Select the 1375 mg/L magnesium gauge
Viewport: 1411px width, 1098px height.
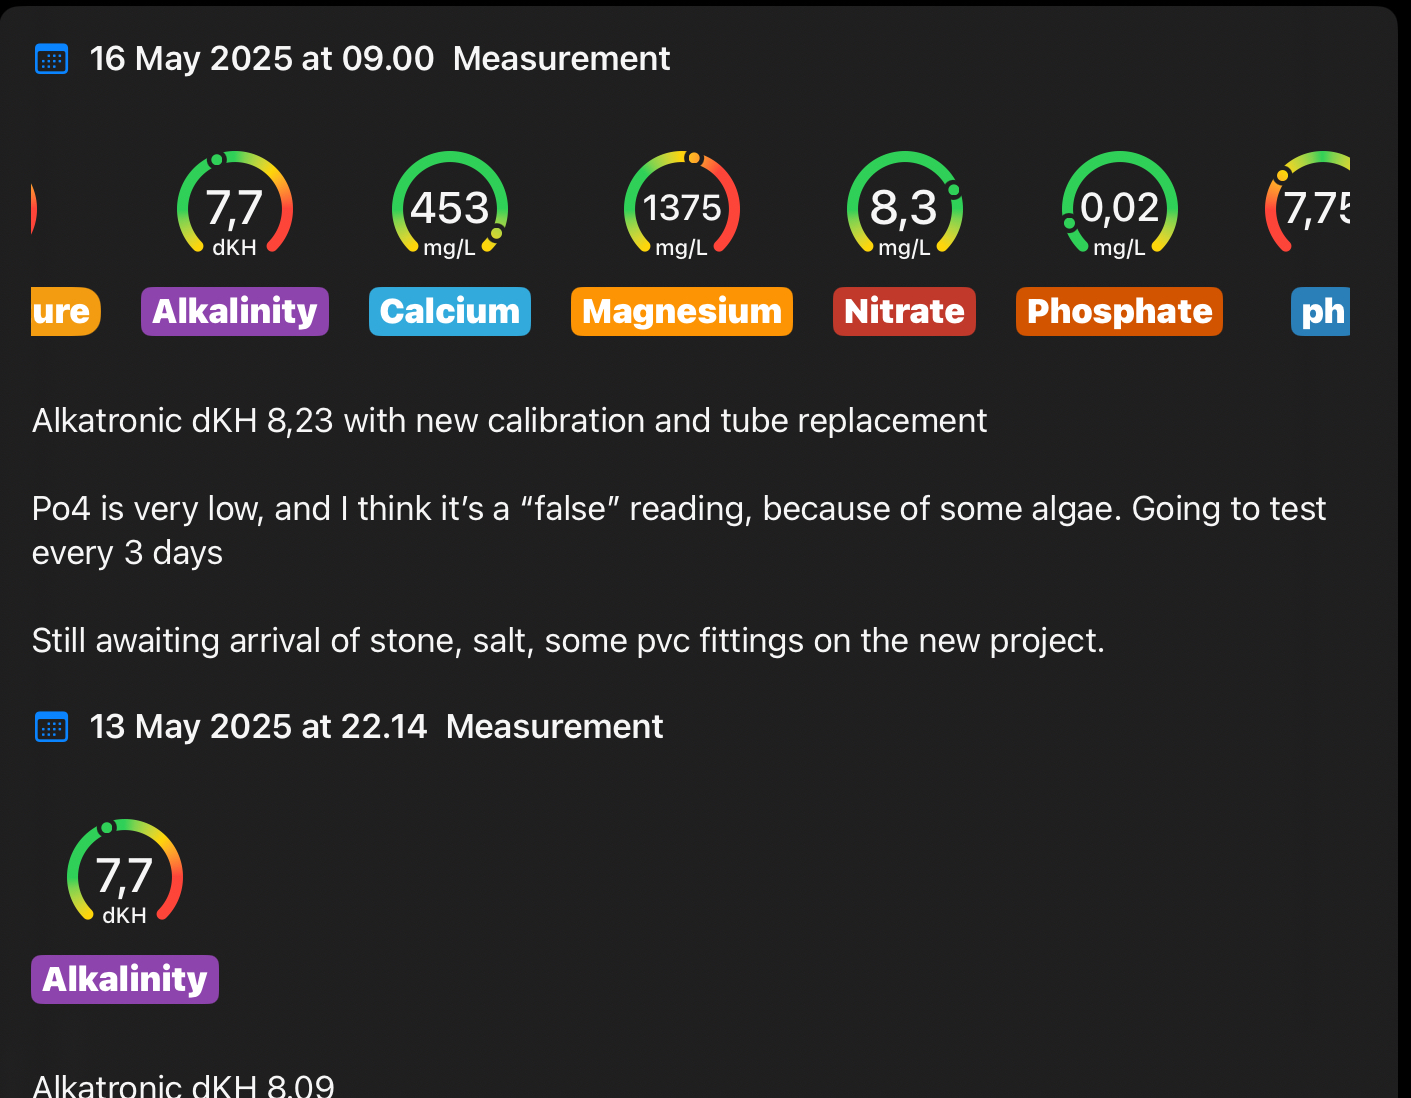point(682,207)
